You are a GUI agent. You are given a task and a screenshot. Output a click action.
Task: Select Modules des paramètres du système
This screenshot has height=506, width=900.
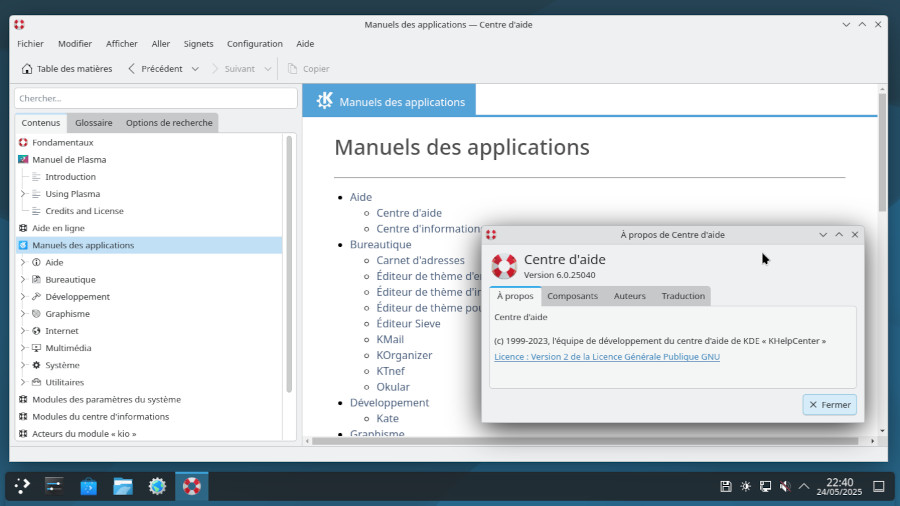click(x=106, y=399)
